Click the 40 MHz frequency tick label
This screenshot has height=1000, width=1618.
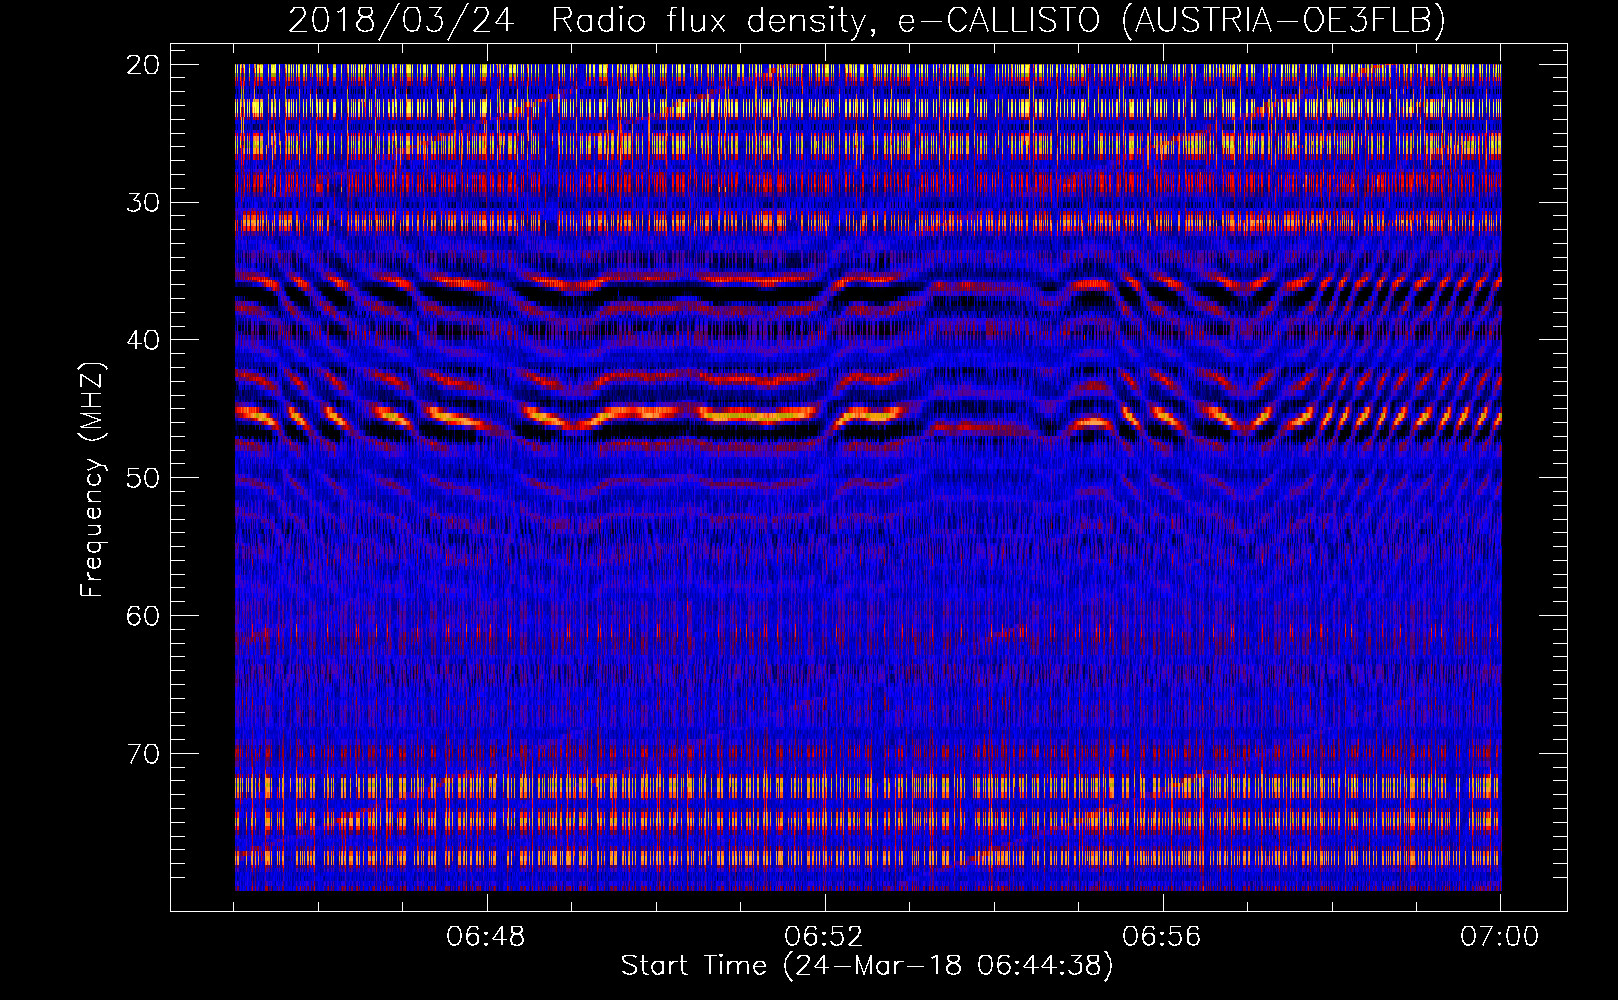pyautogui.click(x=143, y=341)
